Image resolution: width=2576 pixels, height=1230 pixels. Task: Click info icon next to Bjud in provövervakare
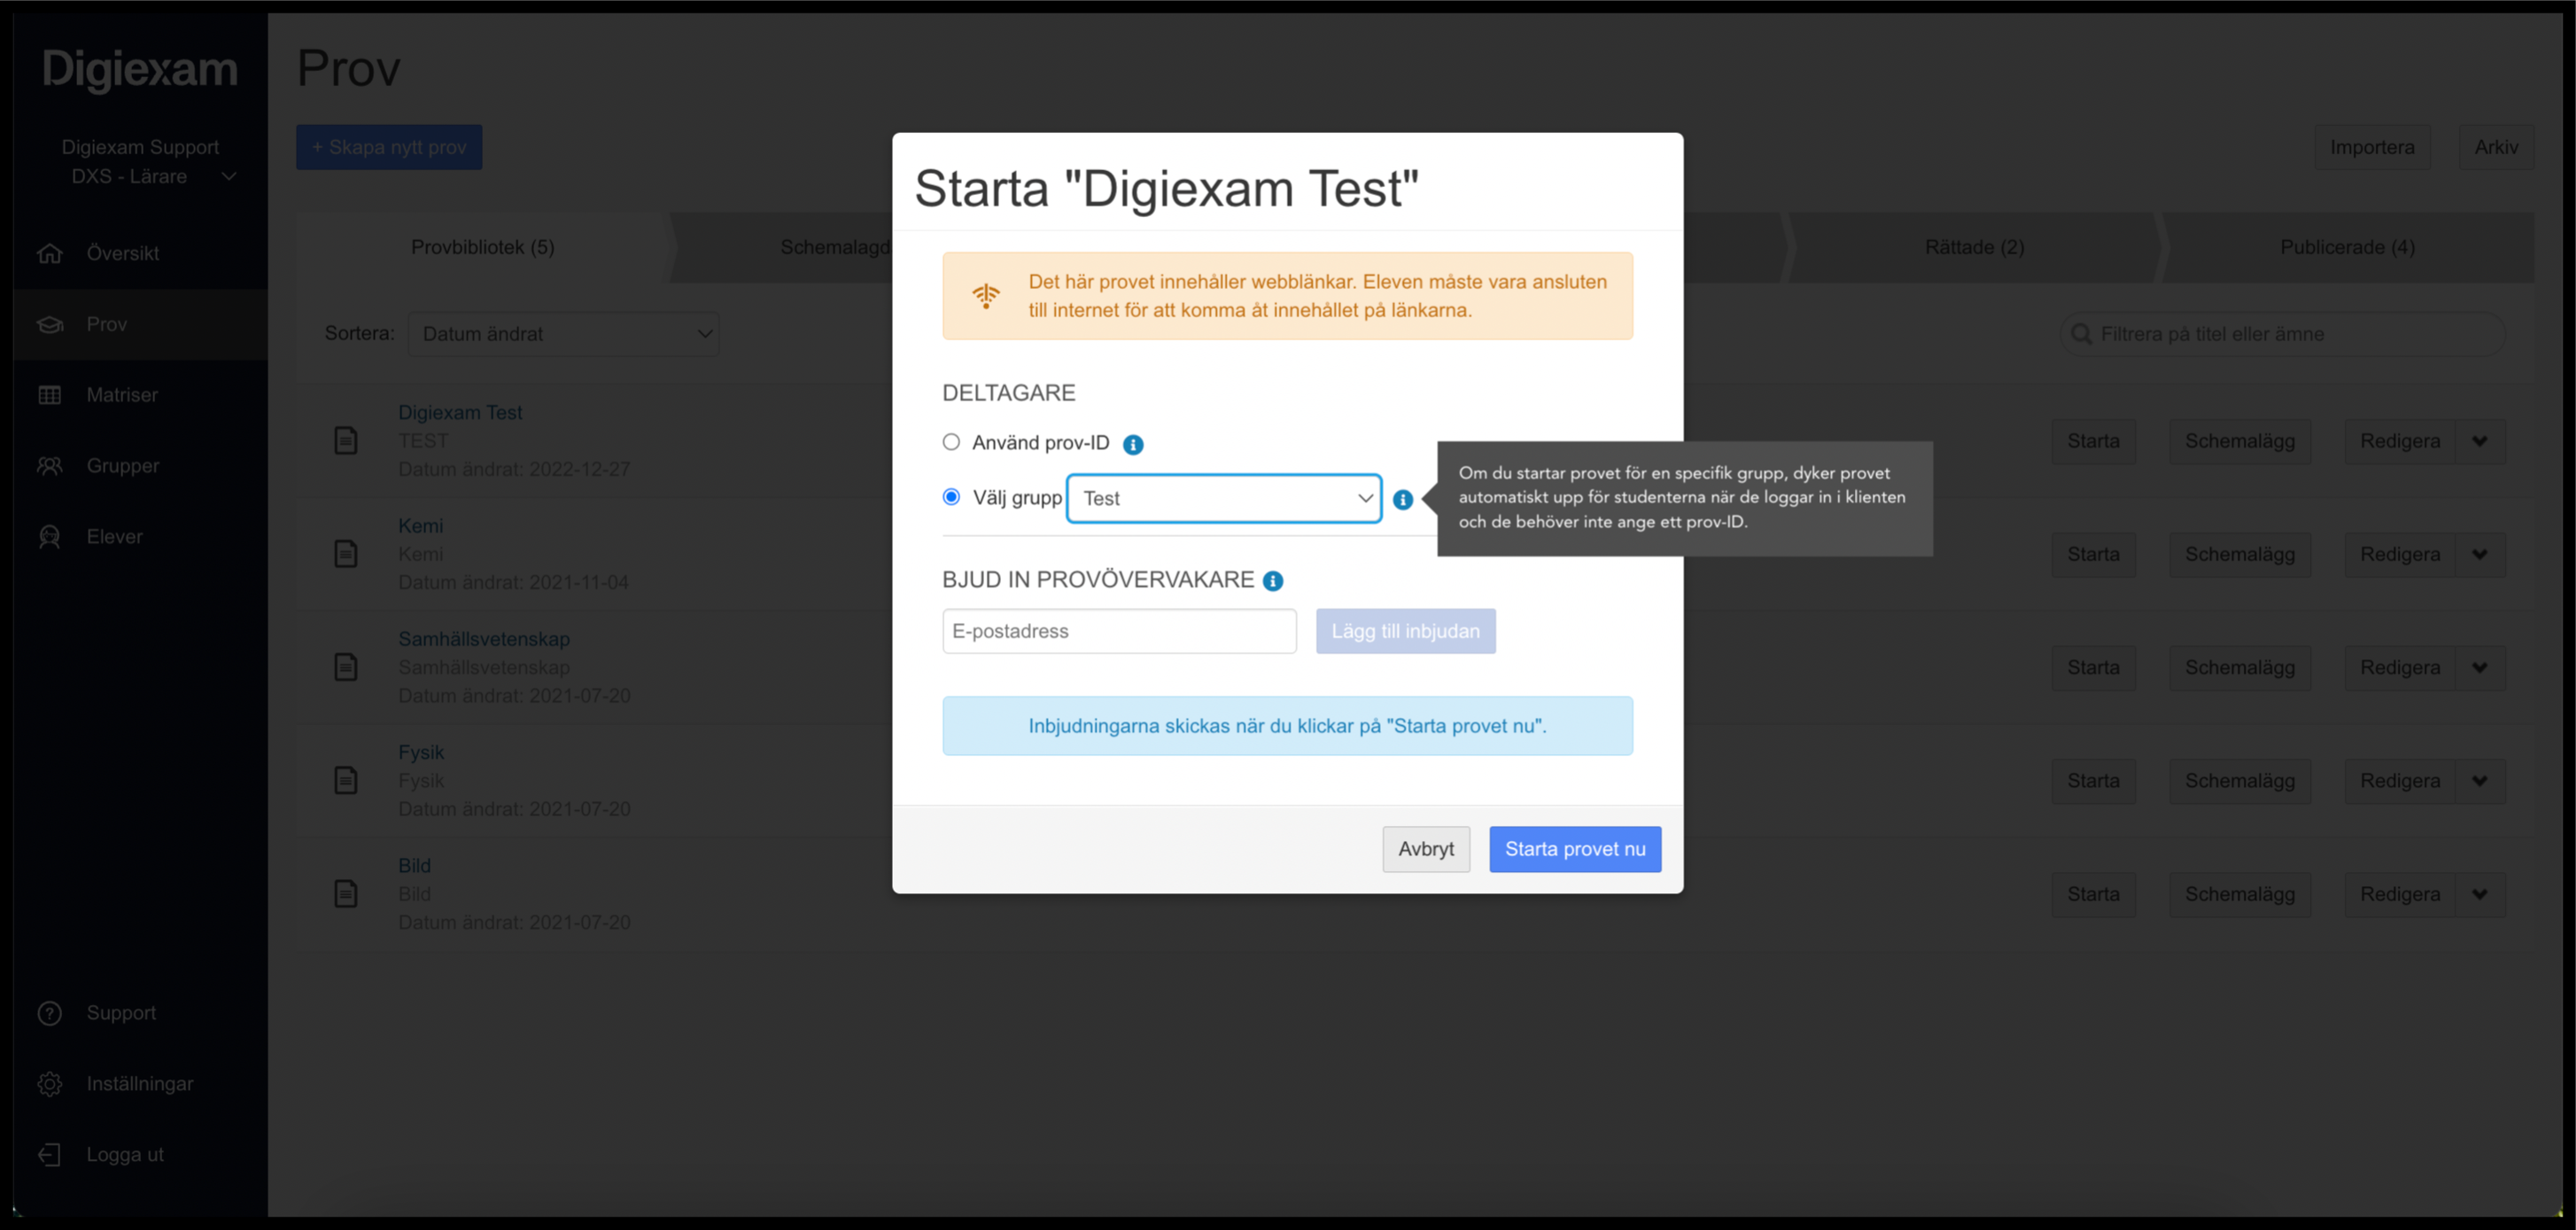pos(1272,581)
